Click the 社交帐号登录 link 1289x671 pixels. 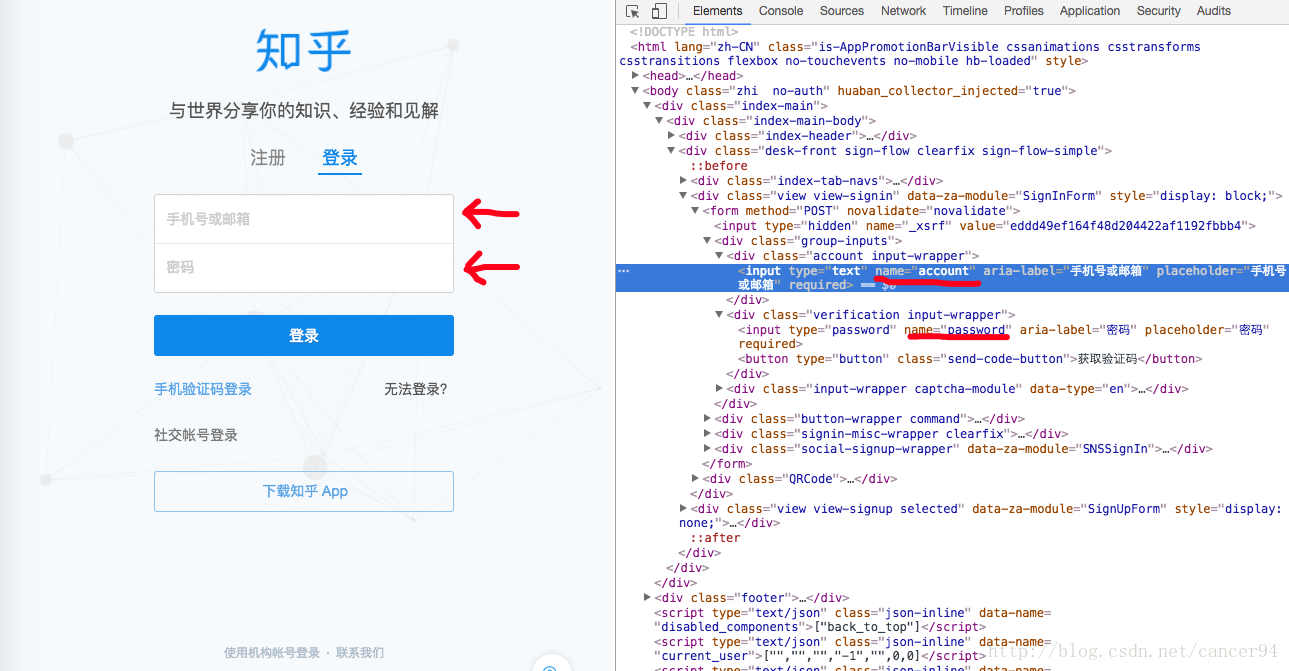196,435
